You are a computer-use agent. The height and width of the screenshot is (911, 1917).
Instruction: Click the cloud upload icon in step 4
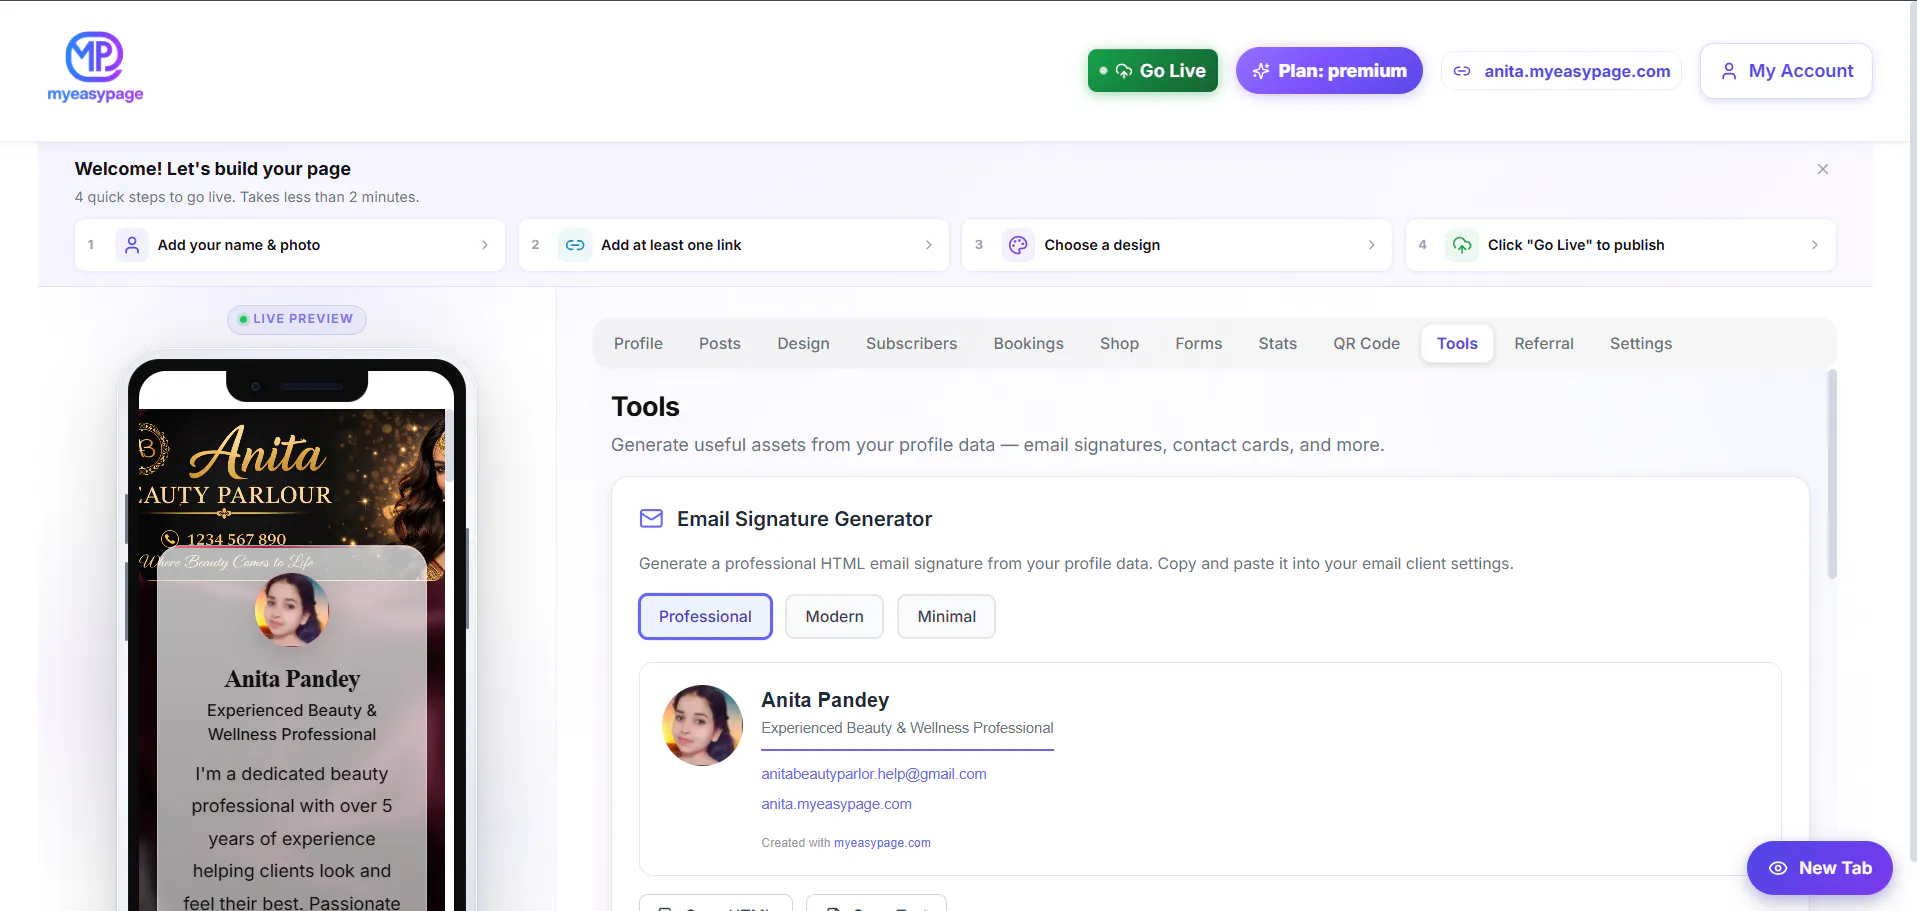pos(1462,245)
